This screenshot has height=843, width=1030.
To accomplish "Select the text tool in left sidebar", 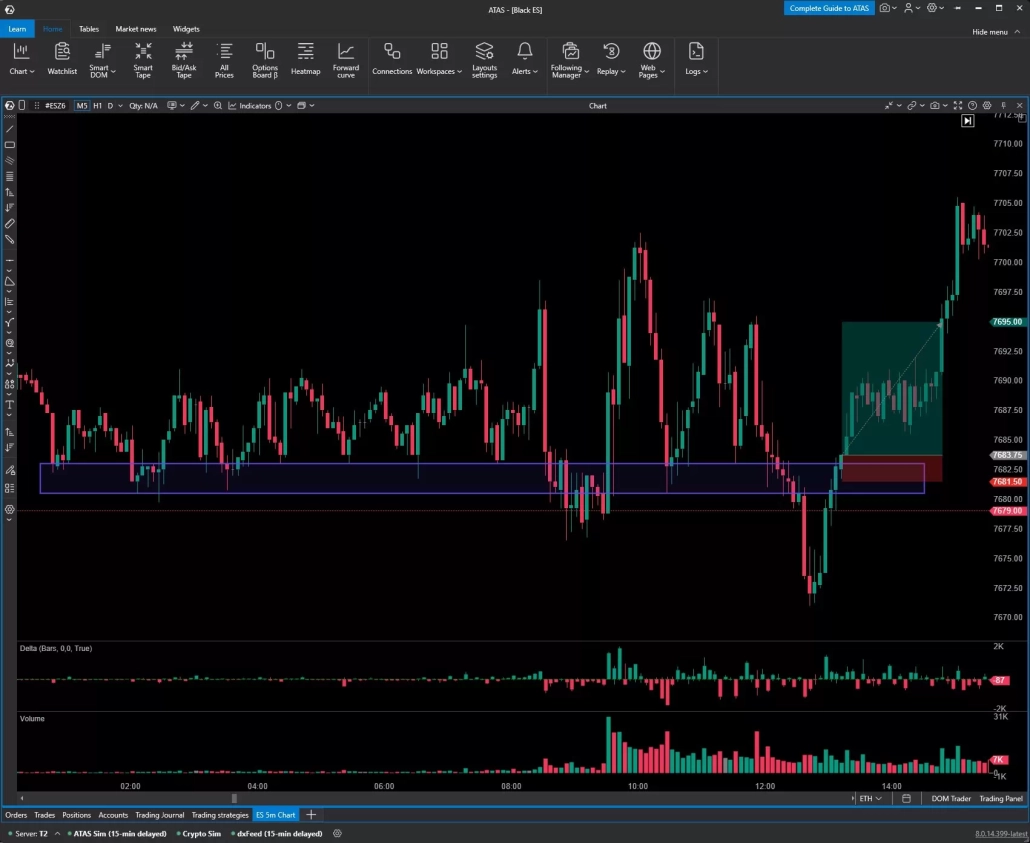I will (9, 405).
